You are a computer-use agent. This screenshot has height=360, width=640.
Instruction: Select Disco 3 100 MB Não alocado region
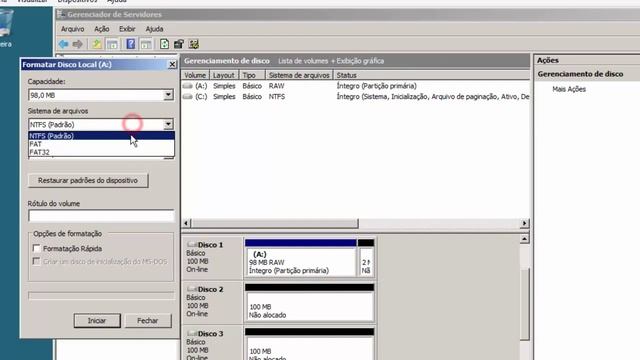[x=309, y=345]
